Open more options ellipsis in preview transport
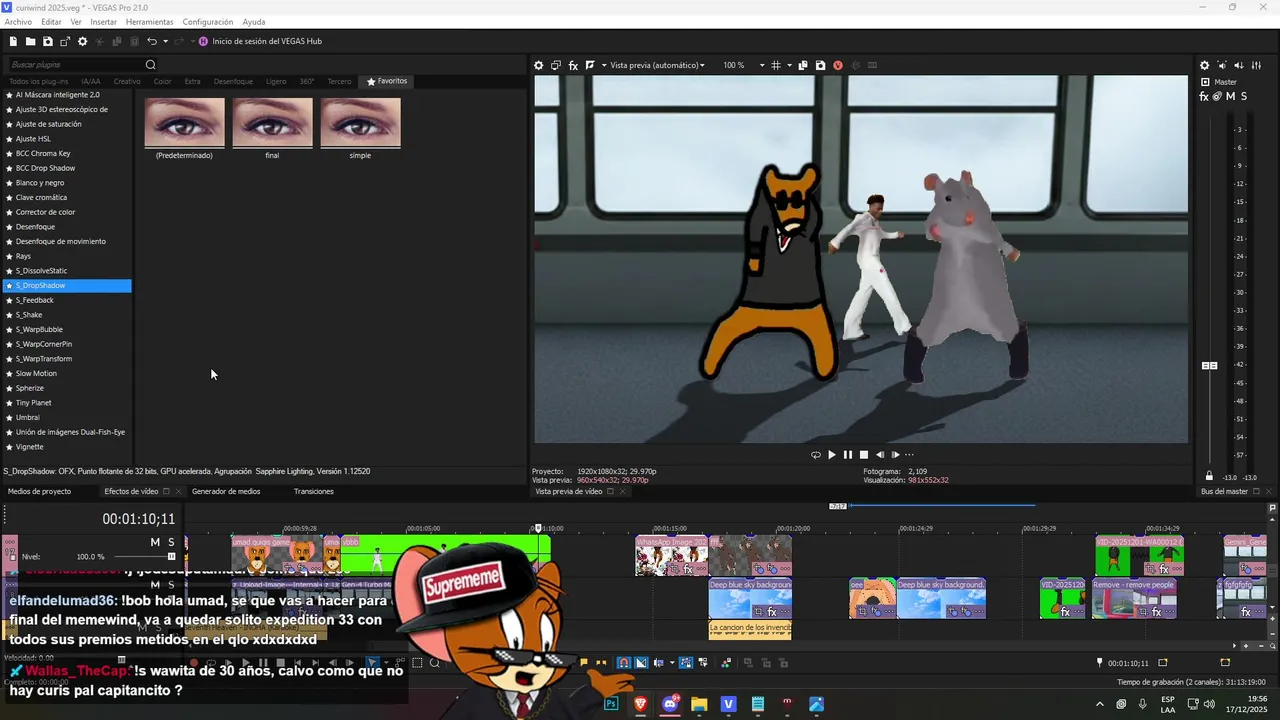 point(909,455)
